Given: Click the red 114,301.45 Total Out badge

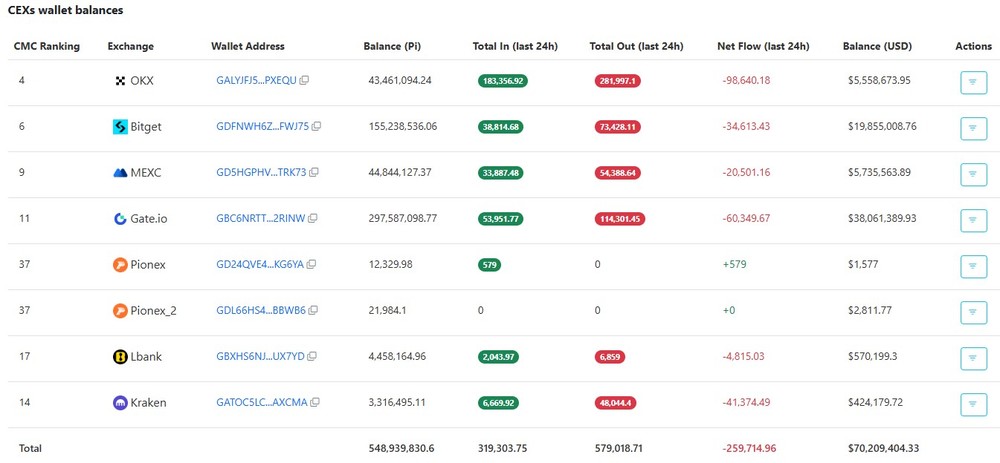Looking at the screenshot, I should 619,219.
